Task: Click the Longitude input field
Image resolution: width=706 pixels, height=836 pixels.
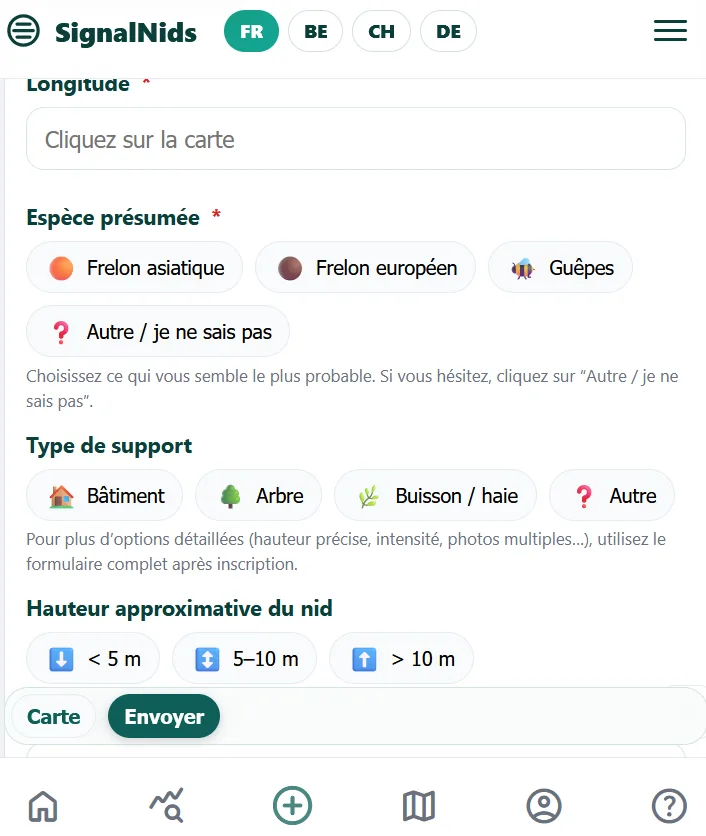Action: 355,139
